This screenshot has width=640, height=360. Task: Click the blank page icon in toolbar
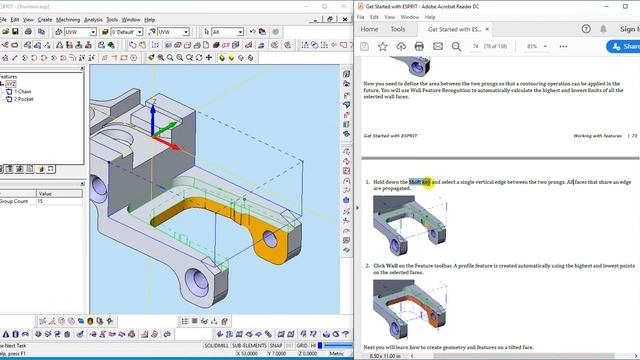coord(206,45)
